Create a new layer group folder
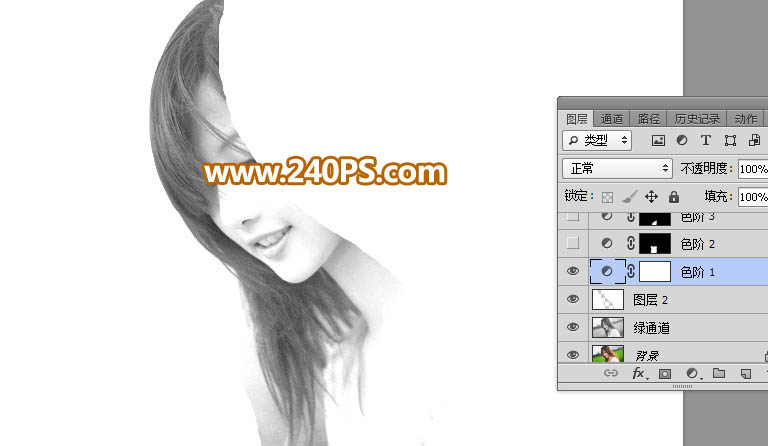 tap(718, 374)
